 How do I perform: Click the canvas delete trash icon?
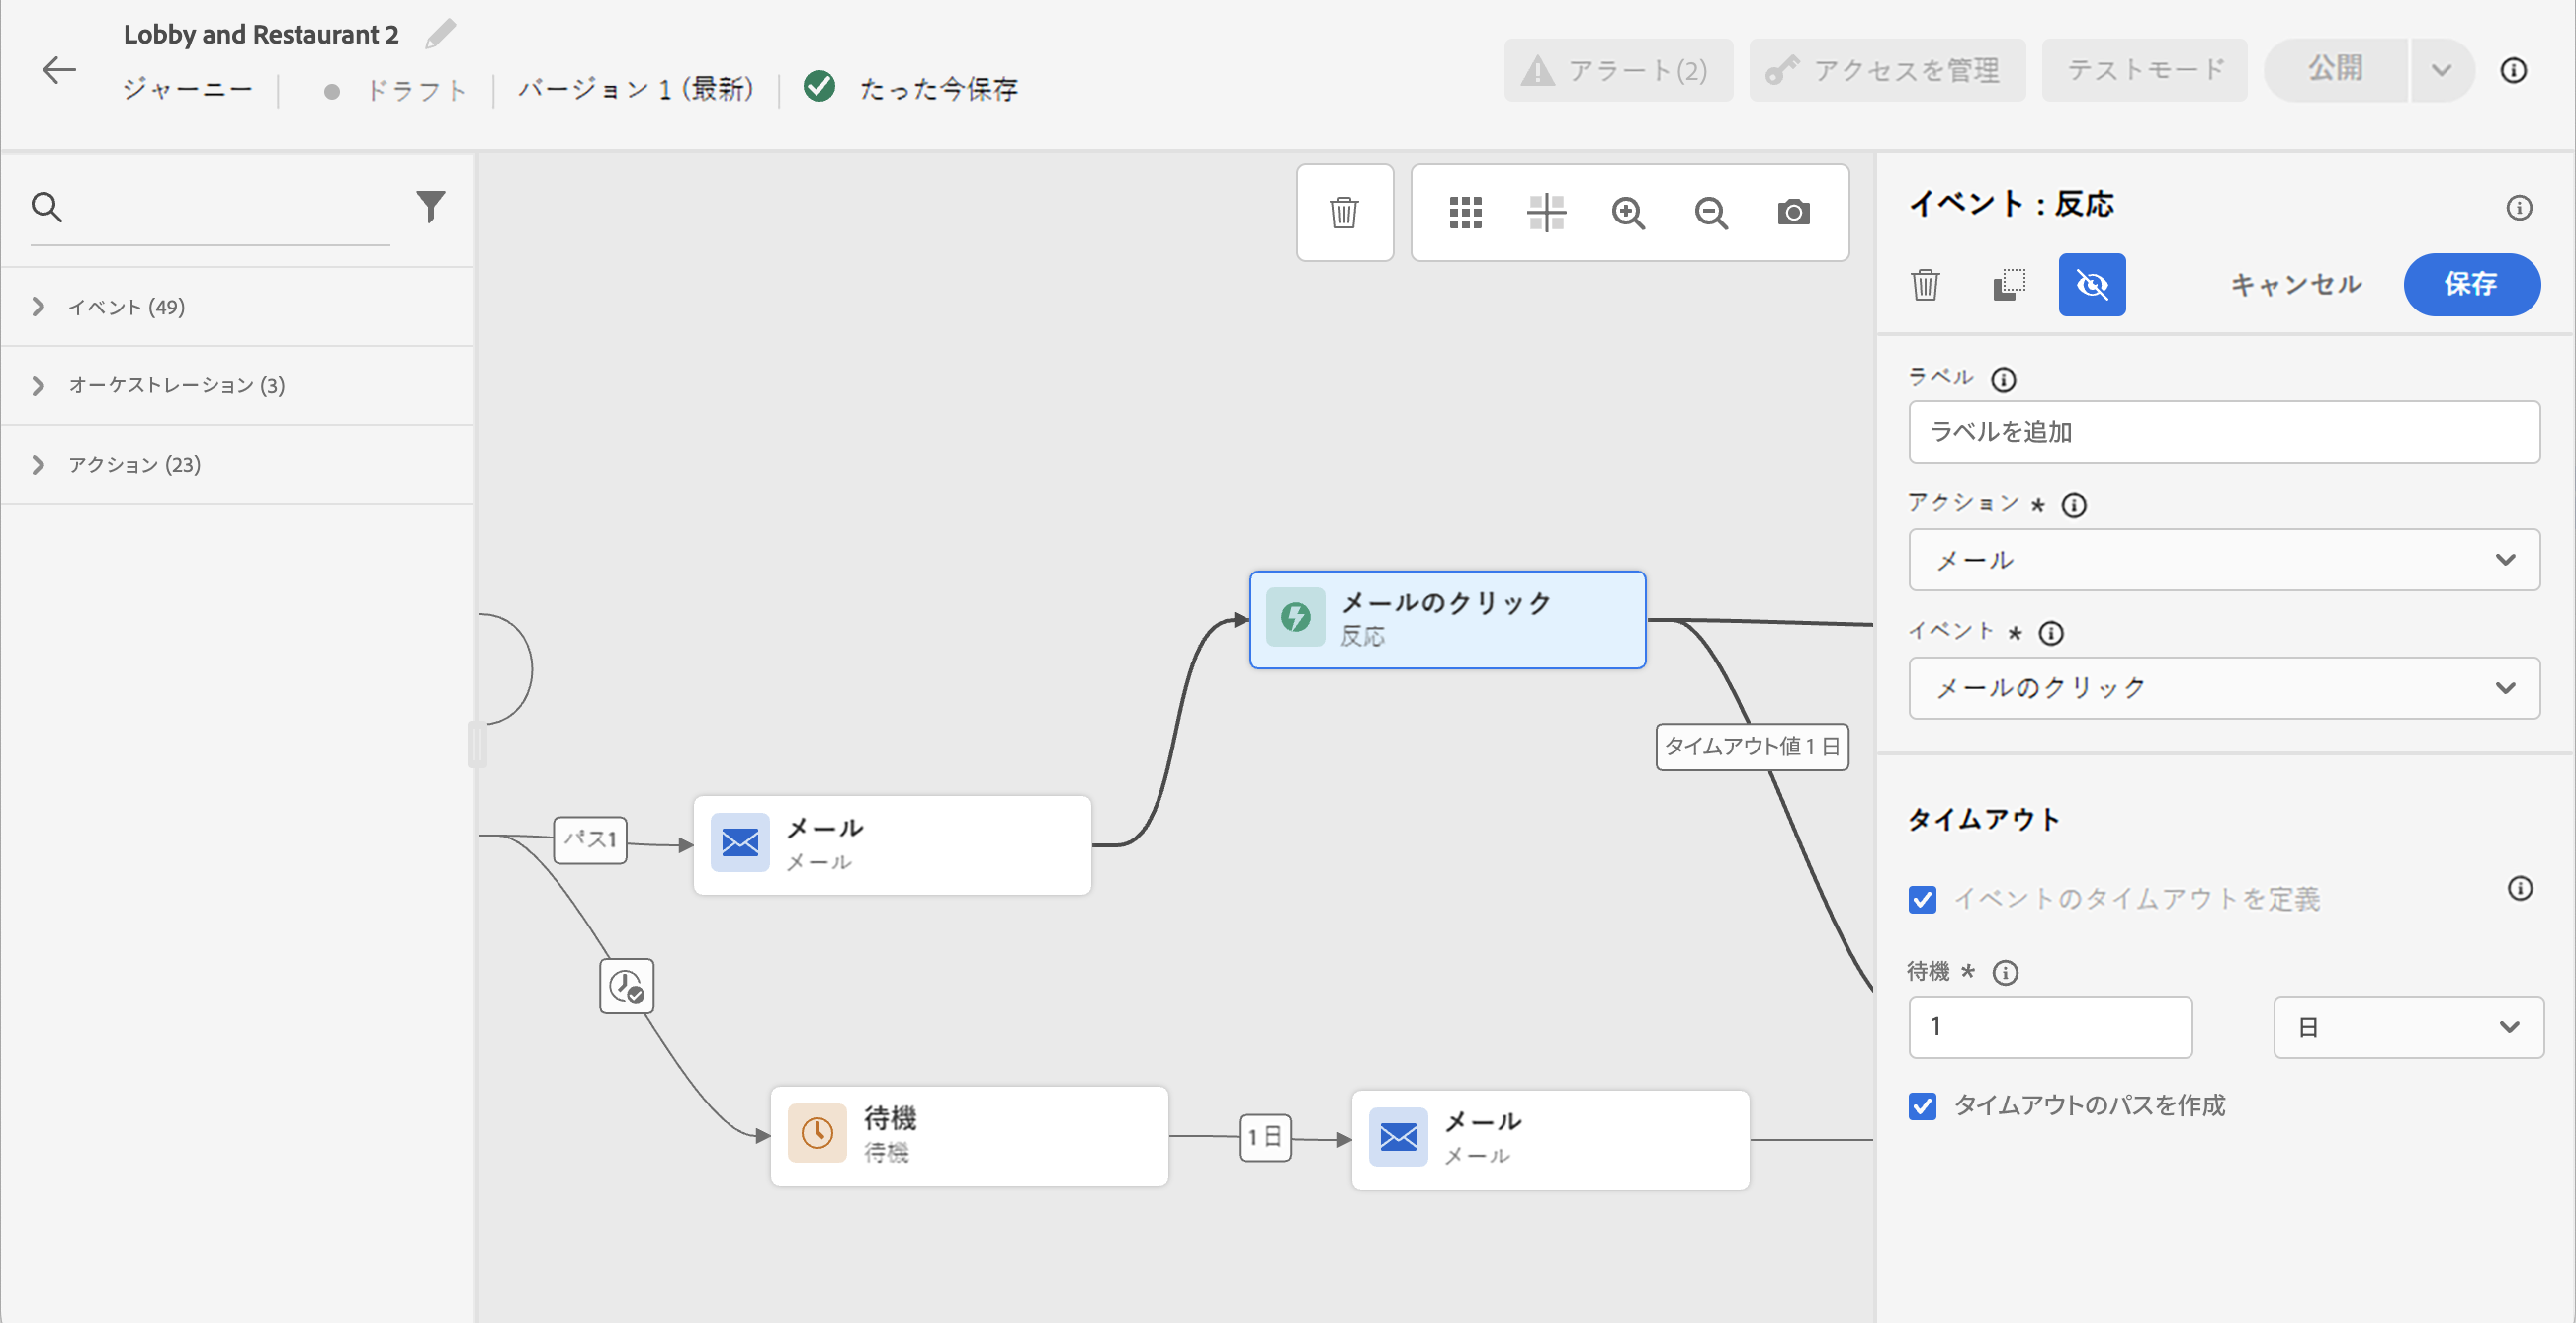click(x=1344, y=212)
